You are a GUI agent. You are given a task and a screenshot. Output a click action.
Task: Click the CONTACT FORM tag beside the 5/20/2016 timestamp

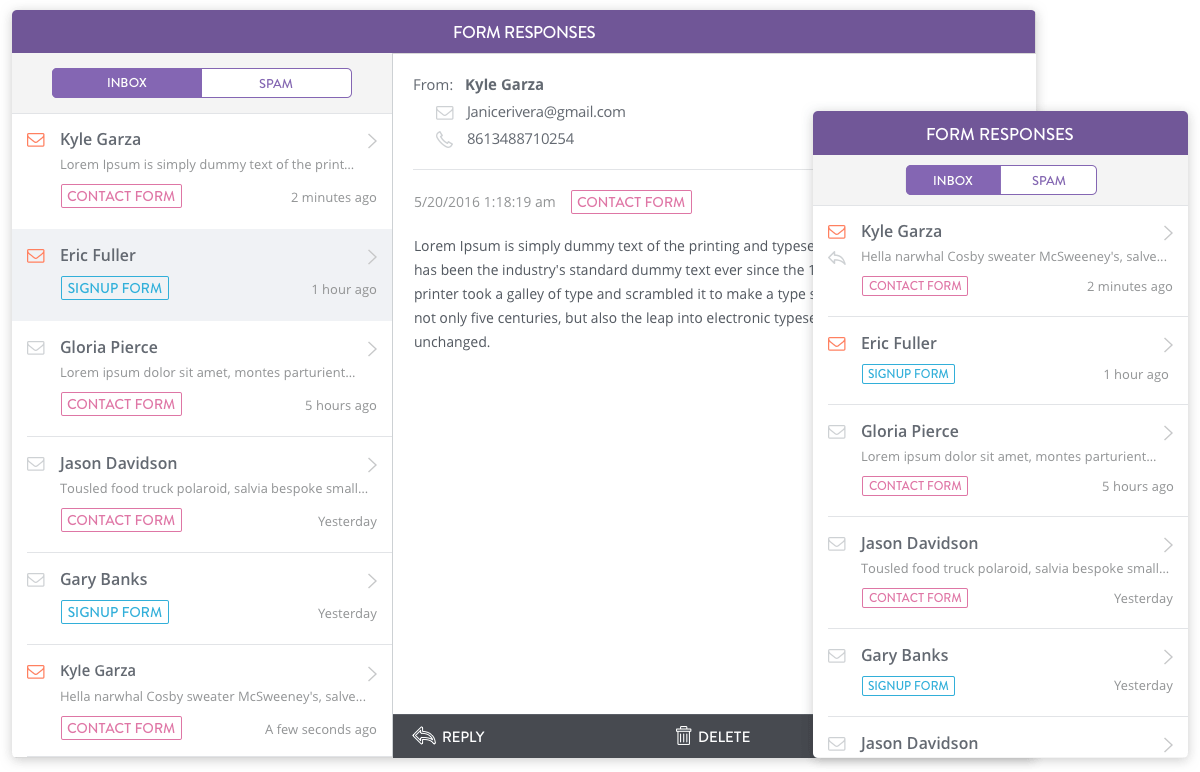[631, 202]
